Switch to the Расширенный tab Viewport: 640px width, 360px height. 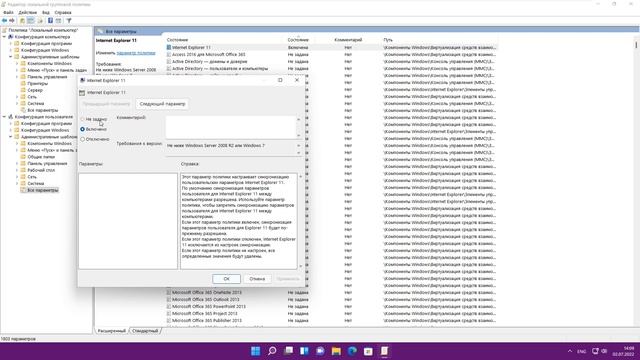[x=111, y=331]
